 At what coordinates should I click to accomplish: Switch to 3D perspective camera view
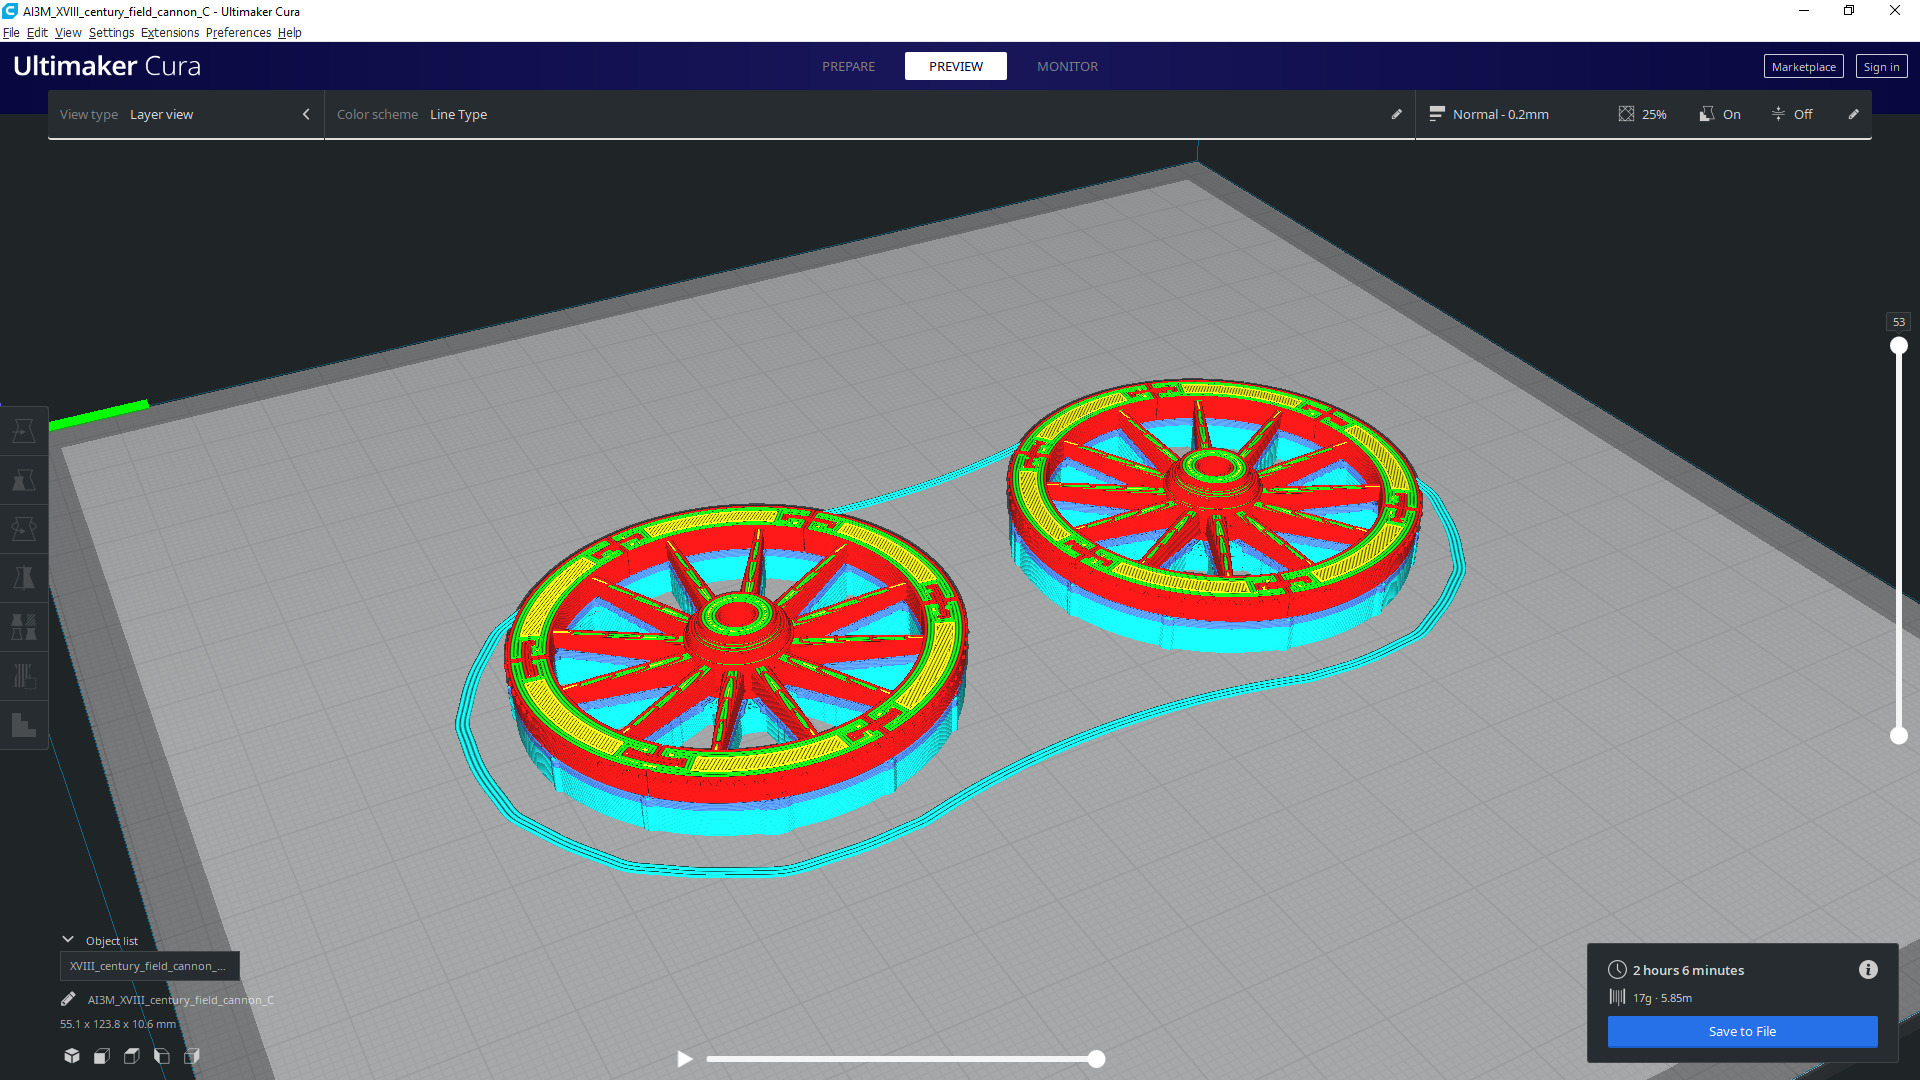(x=72, y=1056)
